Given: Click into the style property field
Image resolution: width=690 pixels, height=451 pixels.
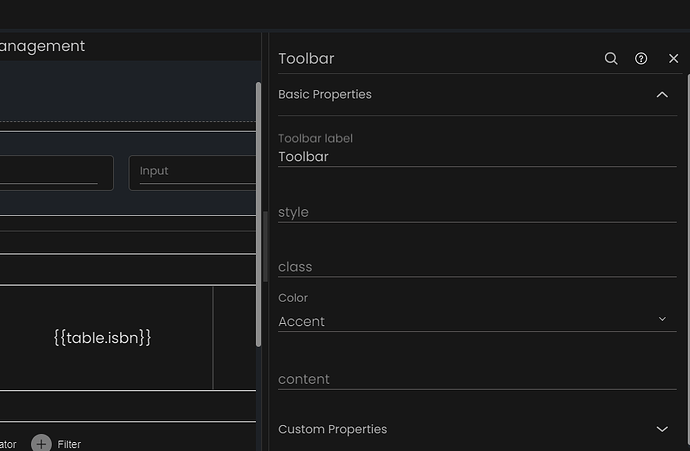Looking at the screenshot, I should [477, 213].
